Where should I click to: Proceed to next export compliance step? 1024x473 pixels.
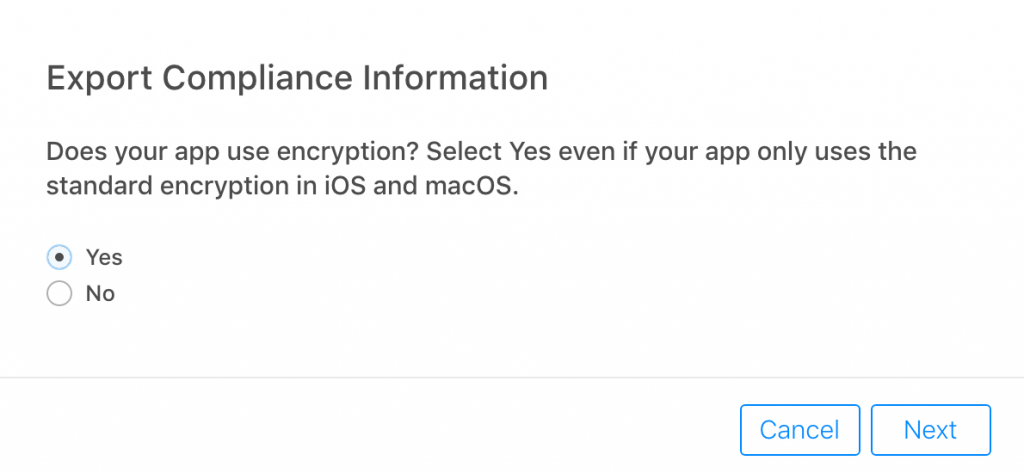click(931, 430)
